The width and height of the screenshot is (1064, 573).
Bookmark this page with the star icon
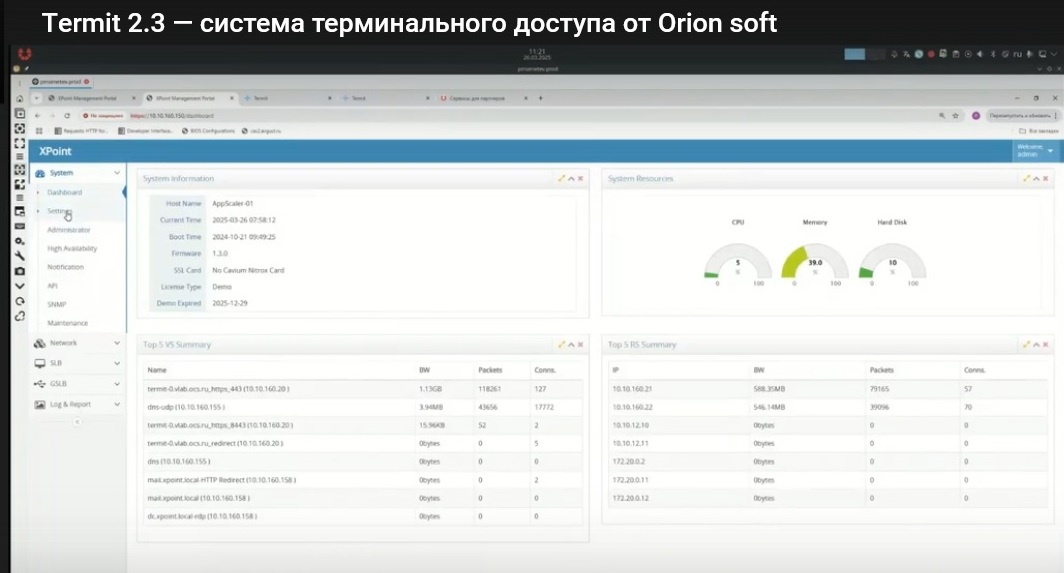click(x=955, y=116)
